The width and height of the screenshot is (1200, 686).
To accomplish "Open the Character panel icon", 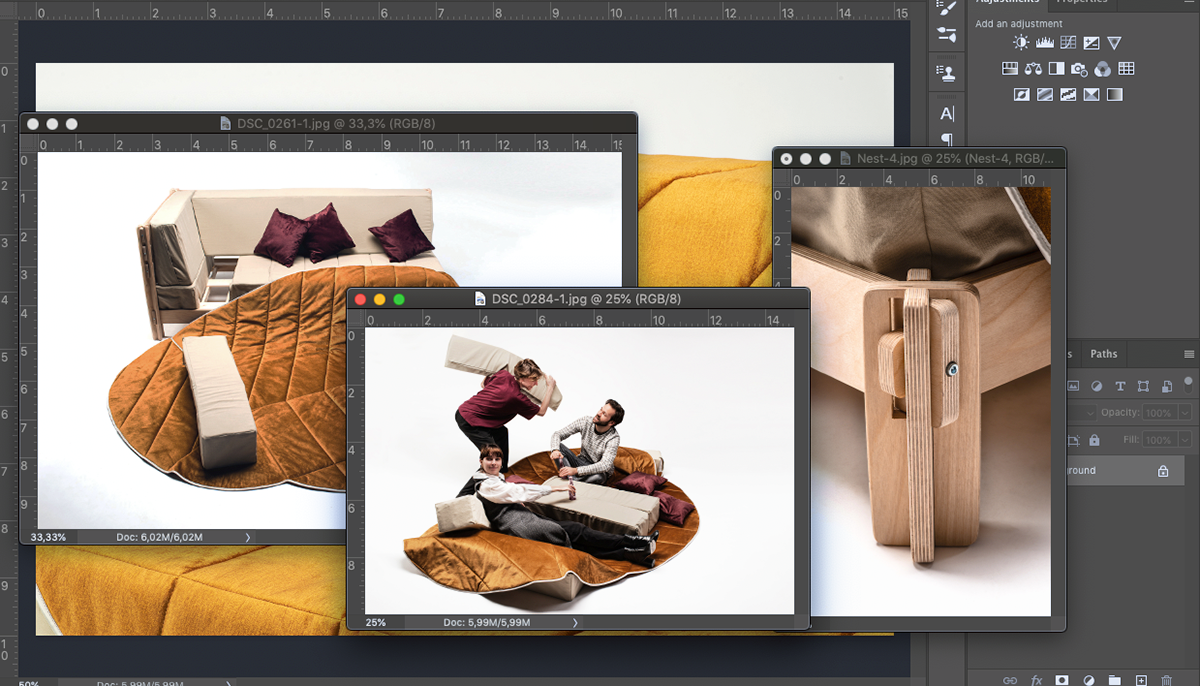I will 947,114.
